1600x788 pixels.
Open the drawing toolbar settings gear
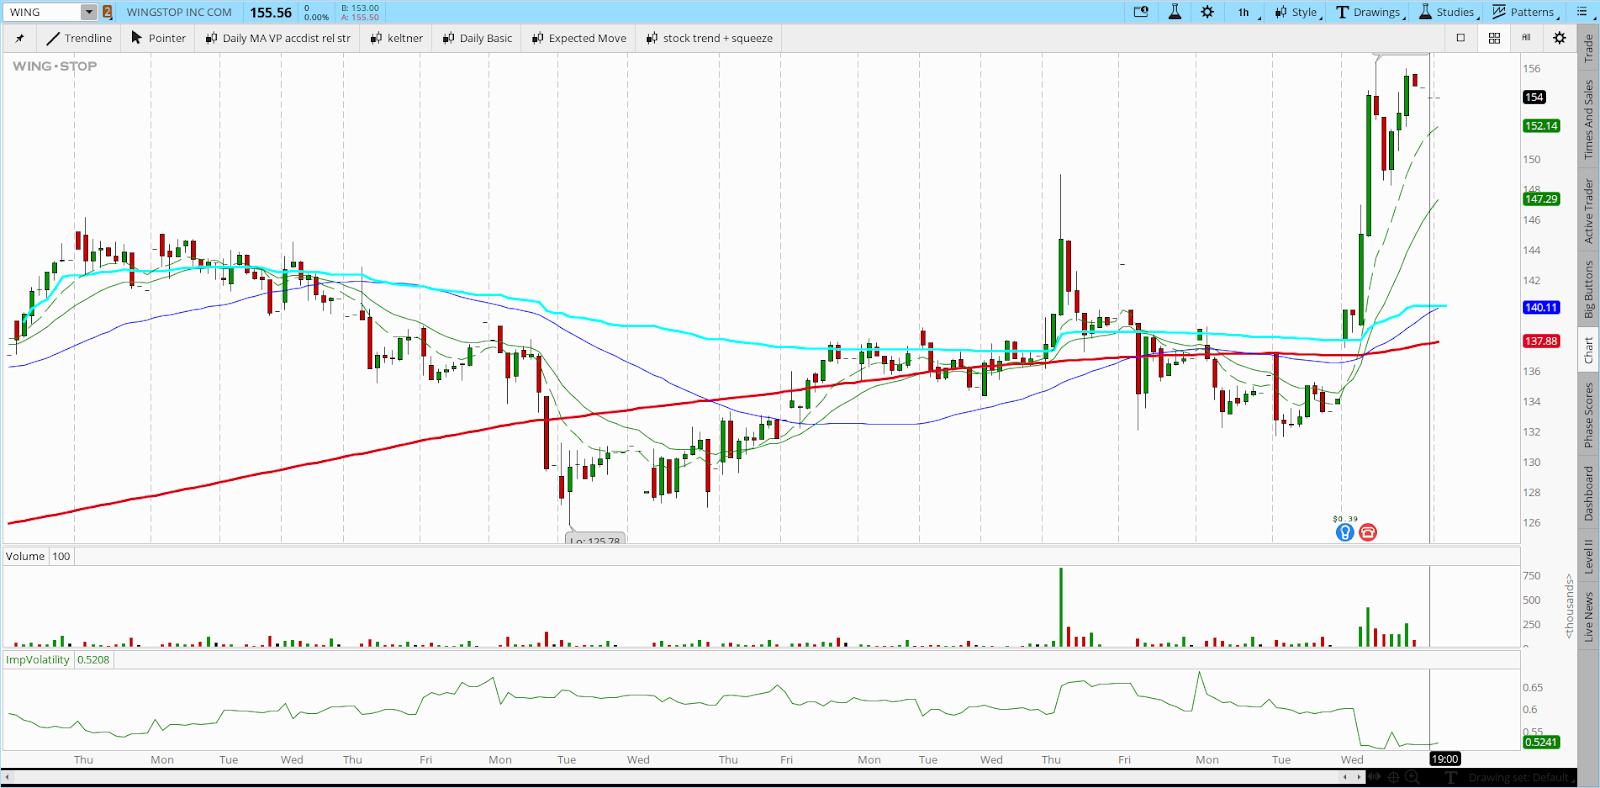(x=1559, y=38)
